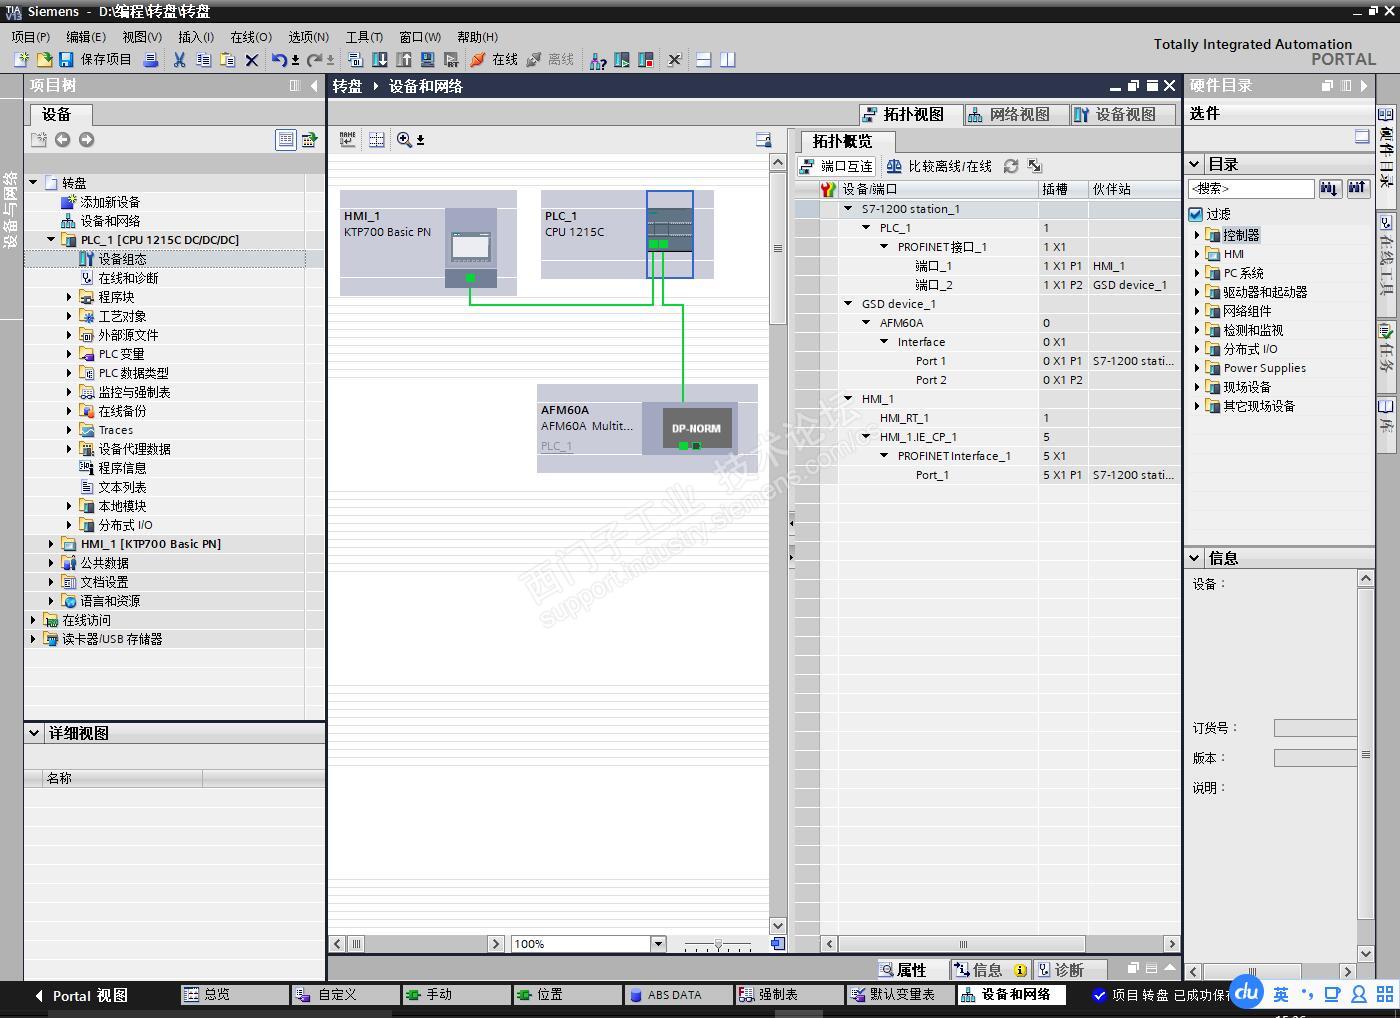Click the Stop CPU icon
1400x1018 pixels.
[x=646, y=60]
